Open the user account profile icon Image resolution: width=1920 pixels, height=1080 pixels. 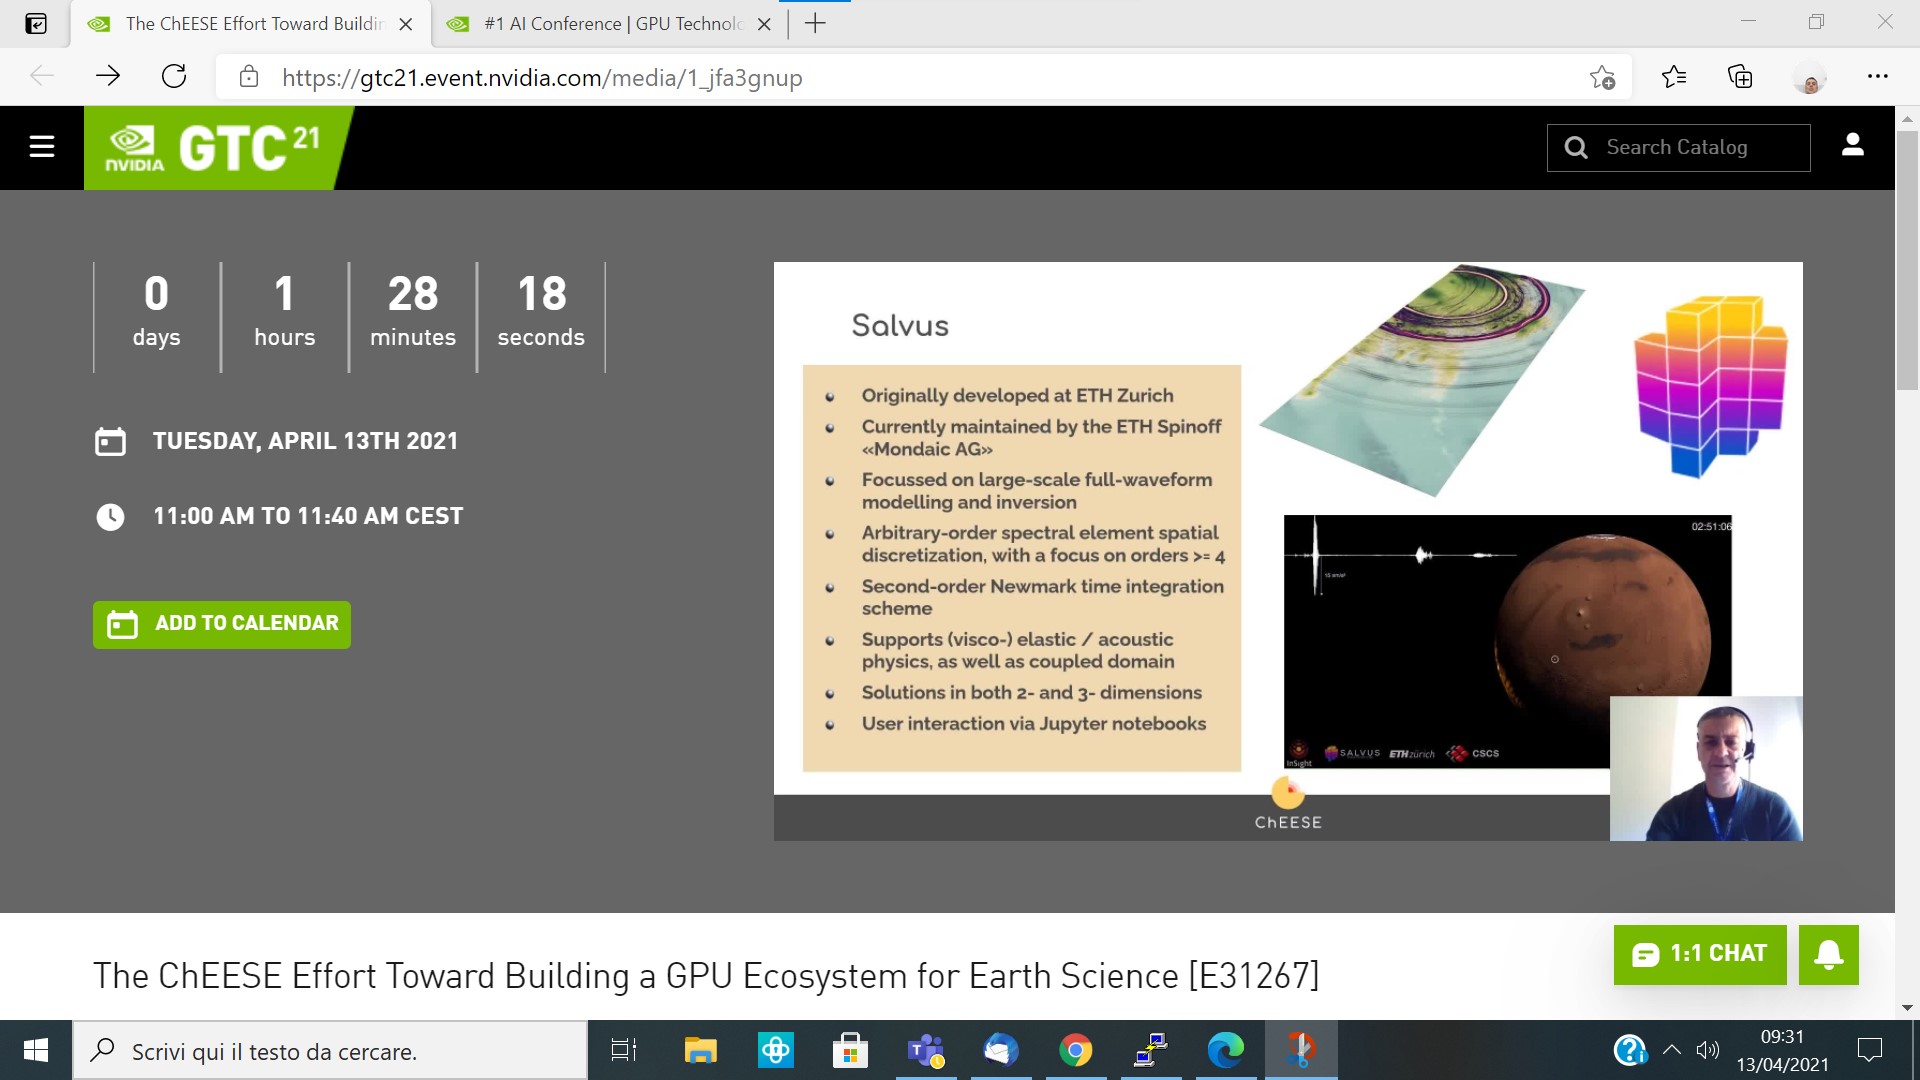click(x=1854, y=145)
